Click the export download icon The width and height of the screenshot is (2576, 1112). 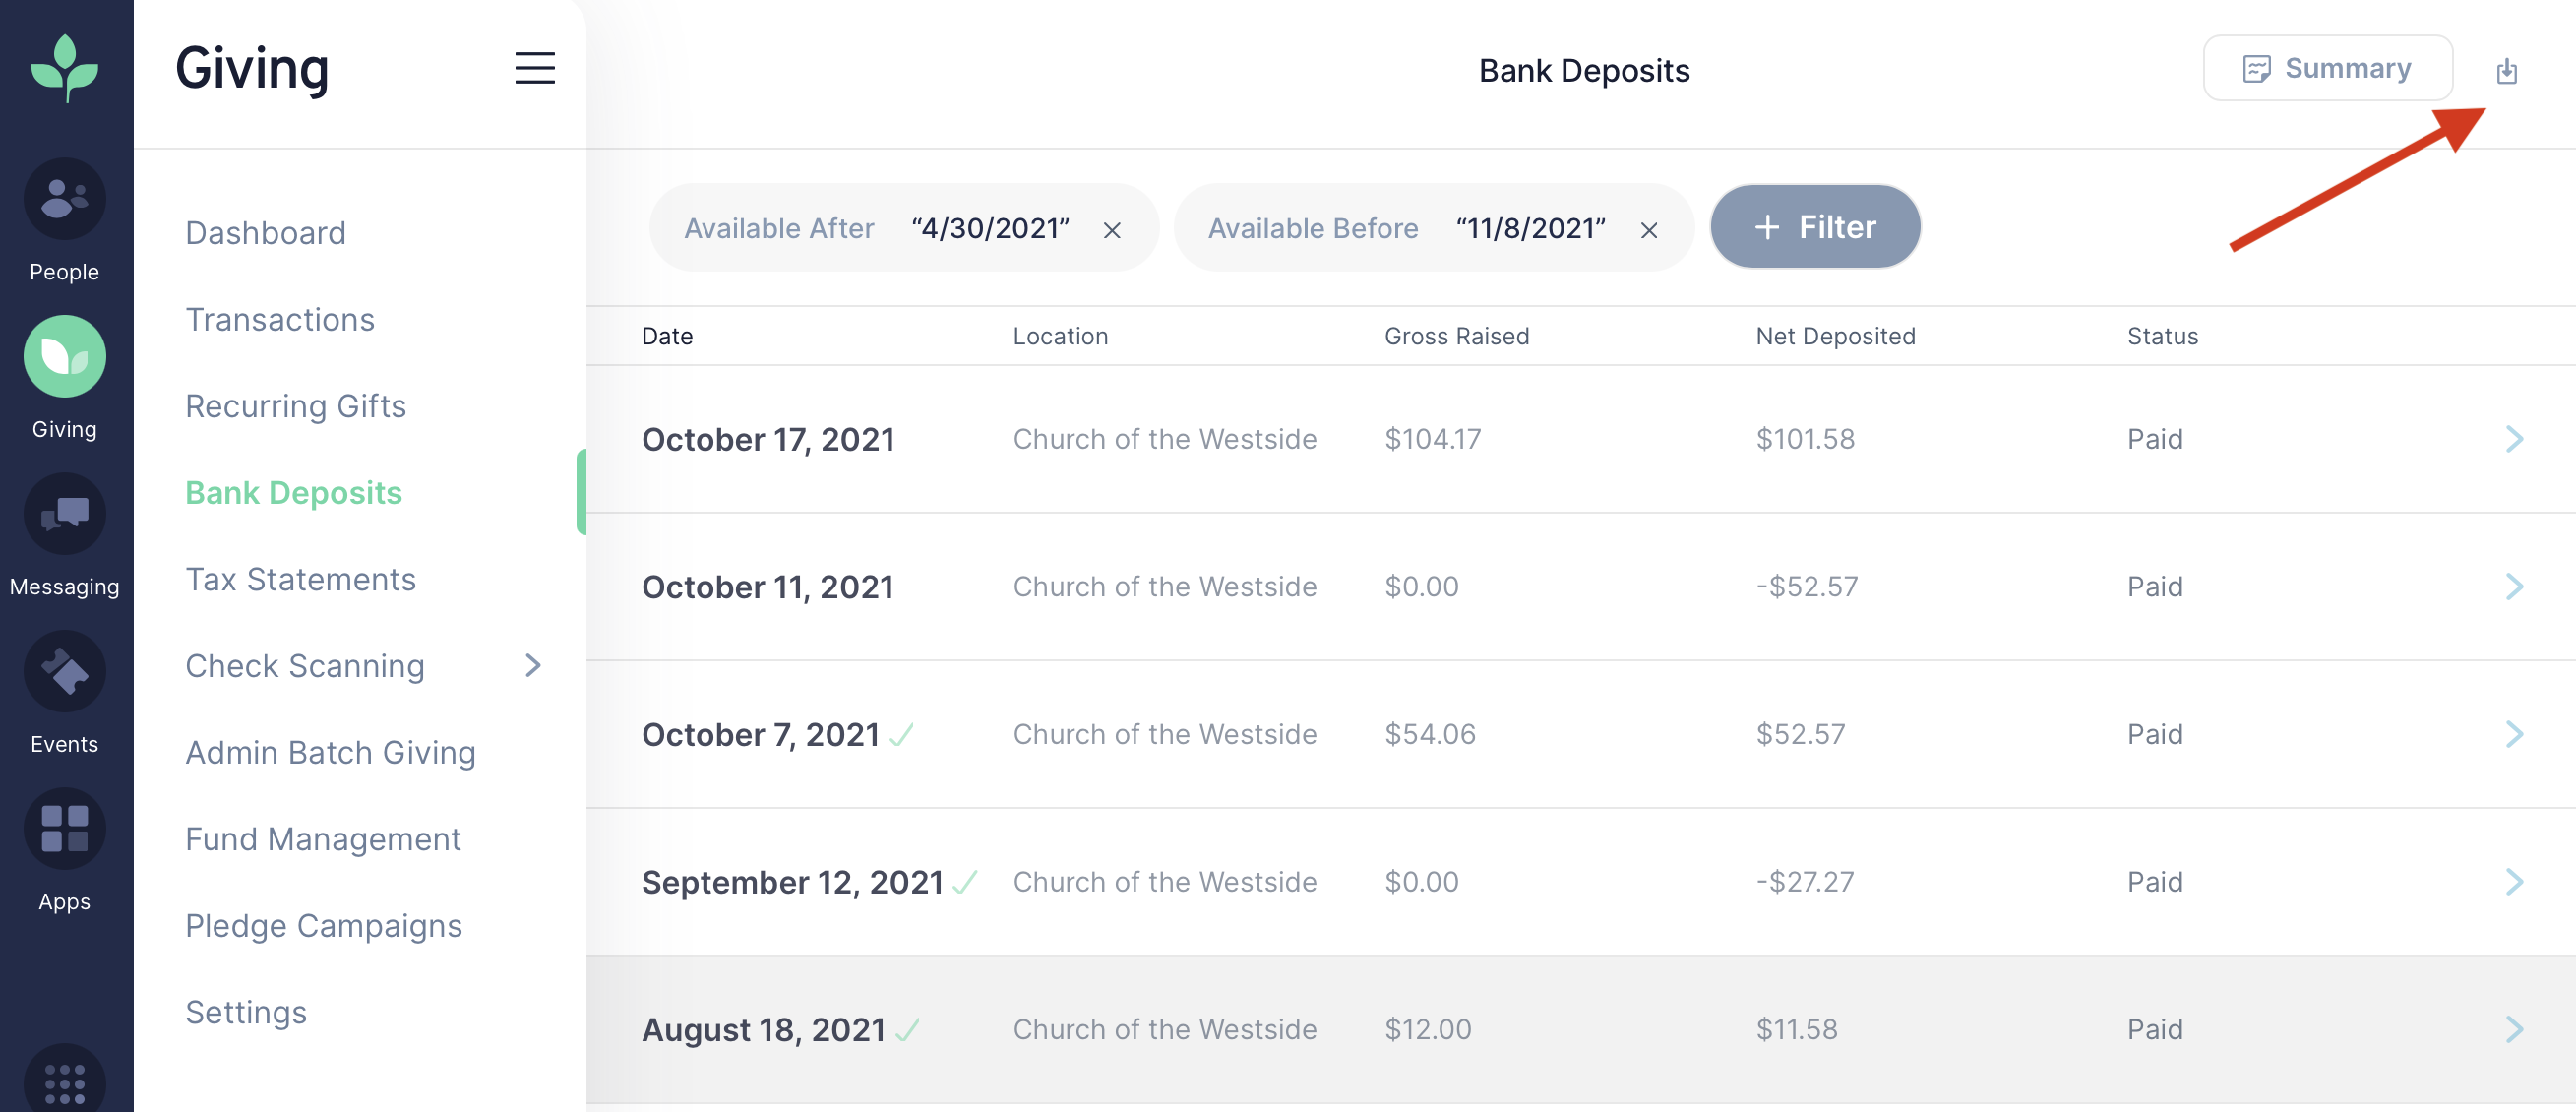(2507, 70)
